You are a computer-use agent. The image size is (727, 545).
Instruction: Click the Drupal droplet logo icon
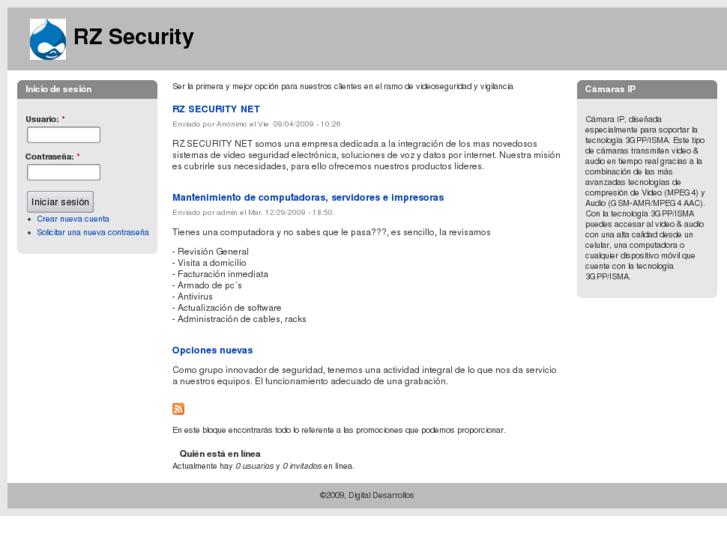tap(48, 39)
